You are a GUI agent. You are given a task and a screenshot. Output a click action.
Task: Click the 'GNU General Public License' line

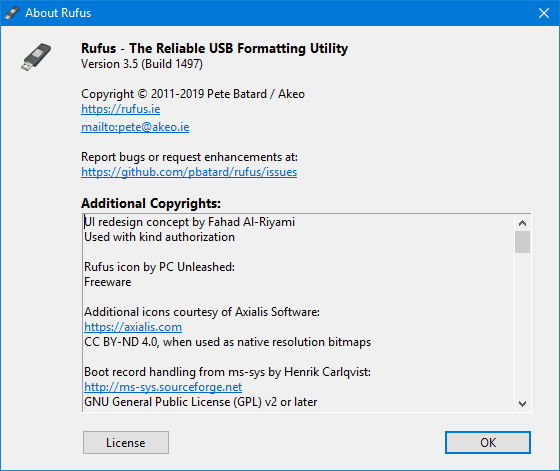click(200, 402)
